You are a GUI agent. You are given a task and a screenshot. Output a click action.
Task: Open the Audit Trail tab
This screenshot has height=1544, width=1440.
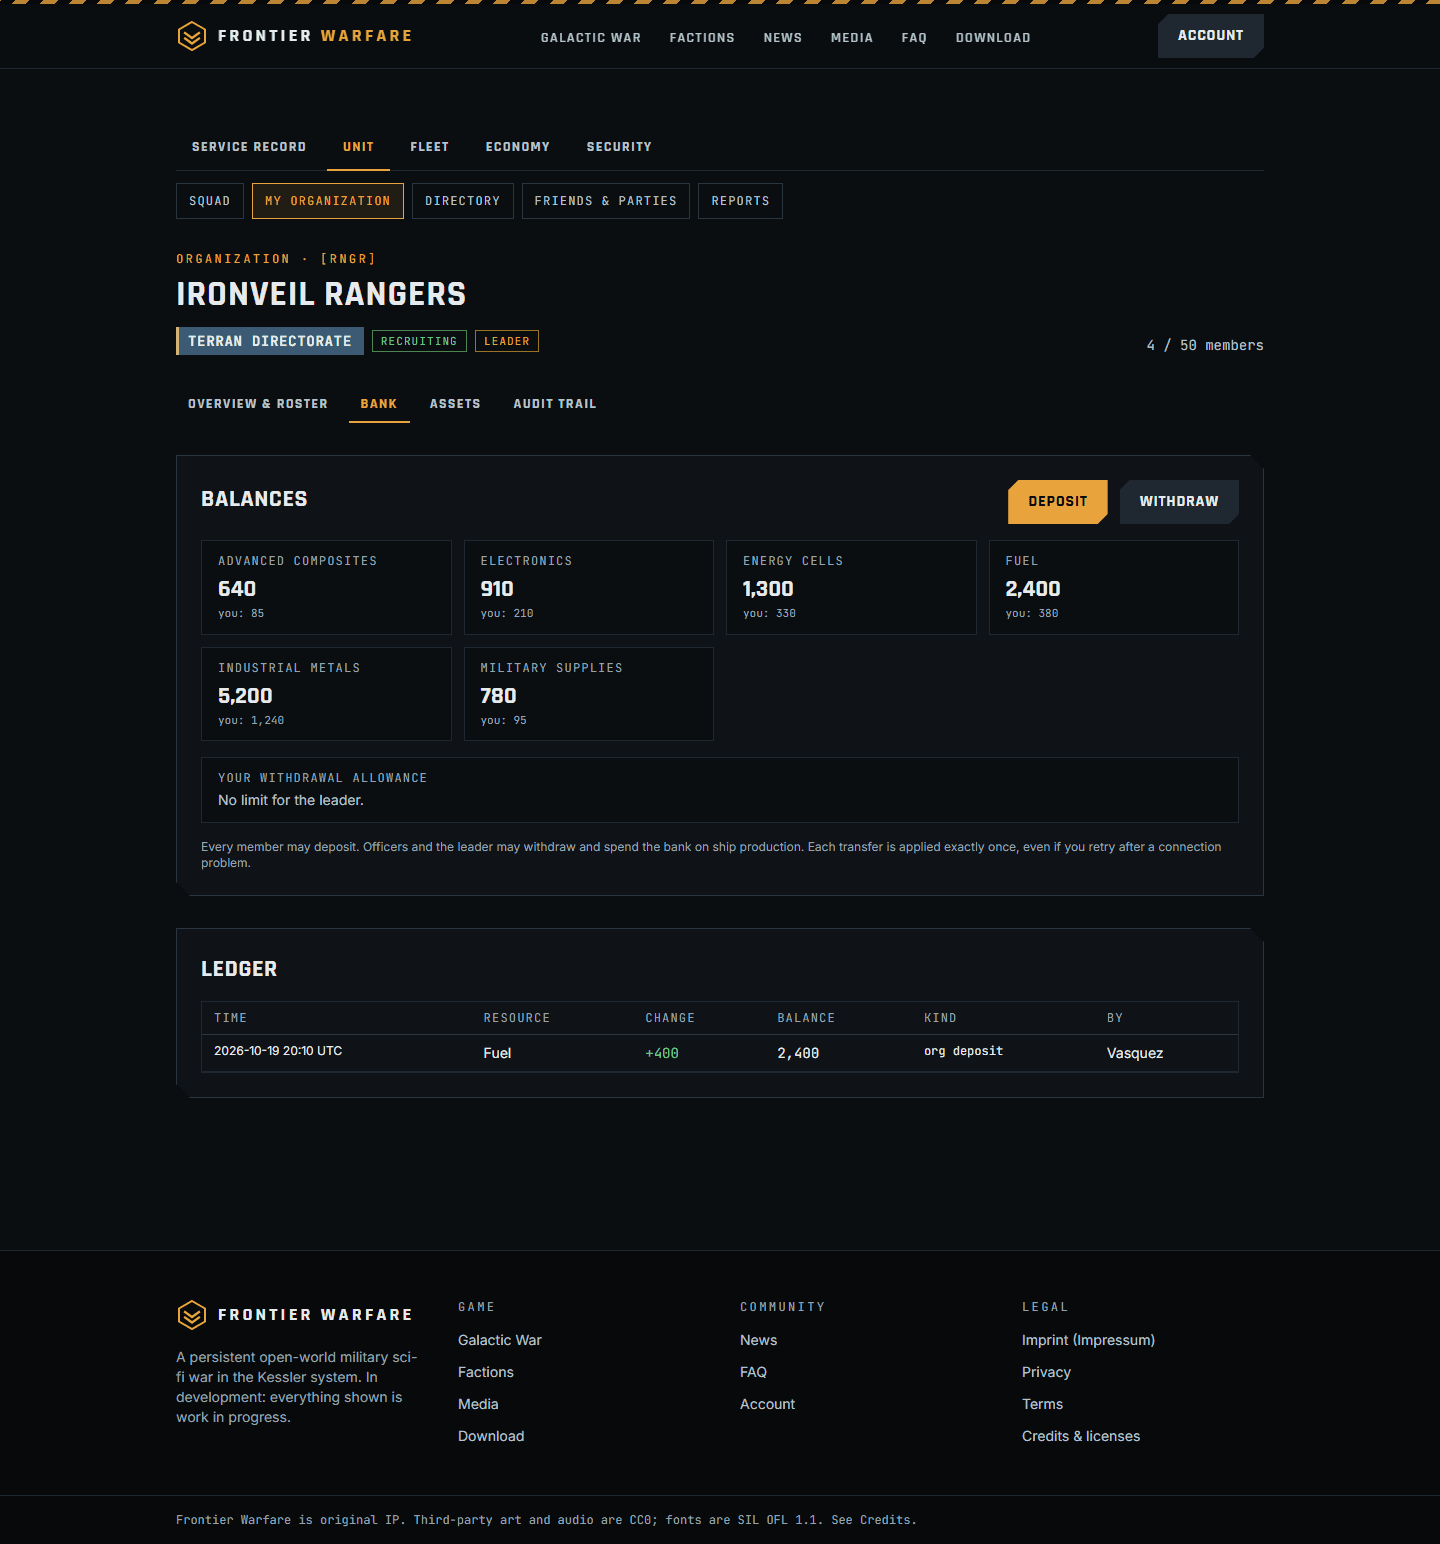[555, 404]
